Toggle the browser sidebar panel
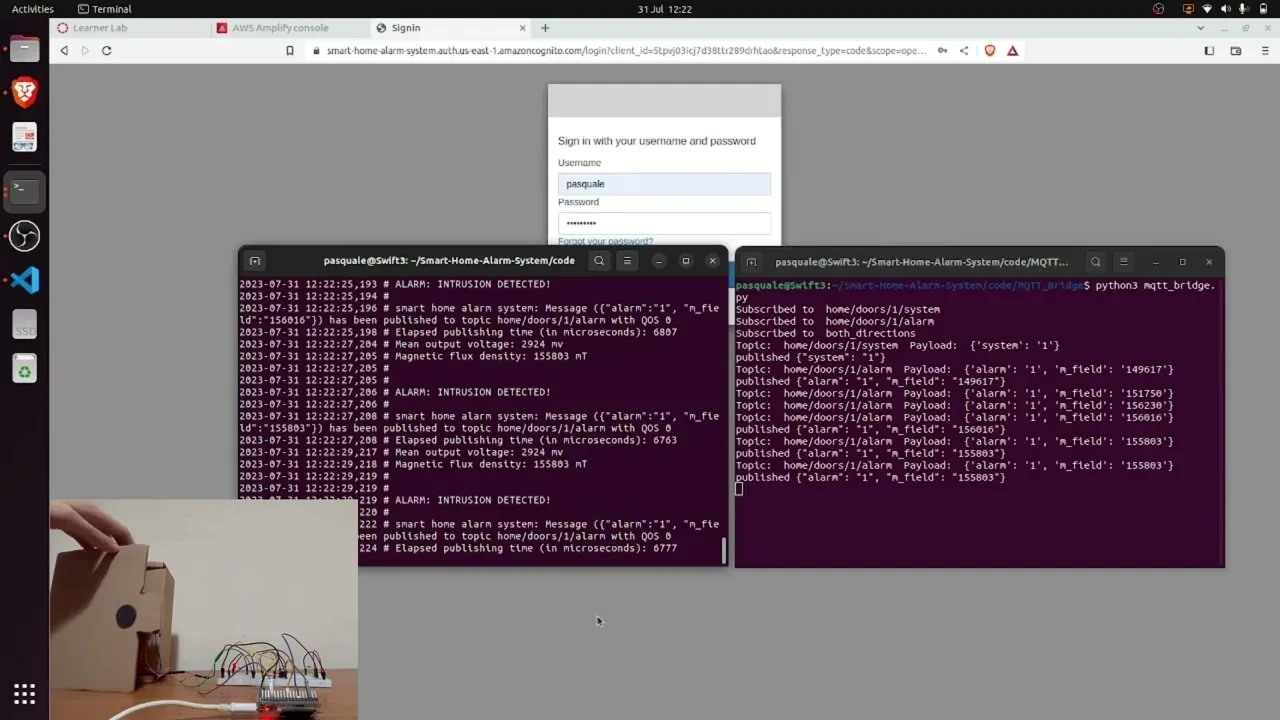Viewport: 1280px width, 720px height. click(x=1209, y=51)
